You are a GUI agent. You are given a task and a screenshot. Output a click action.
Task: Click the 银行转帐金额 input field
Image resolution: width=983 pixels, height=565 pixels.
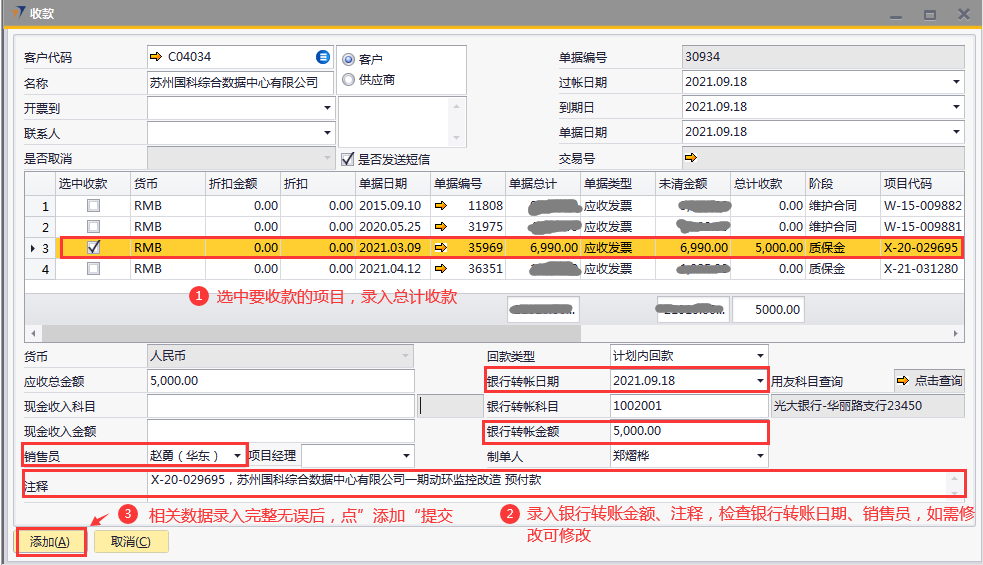click(688, 431)
